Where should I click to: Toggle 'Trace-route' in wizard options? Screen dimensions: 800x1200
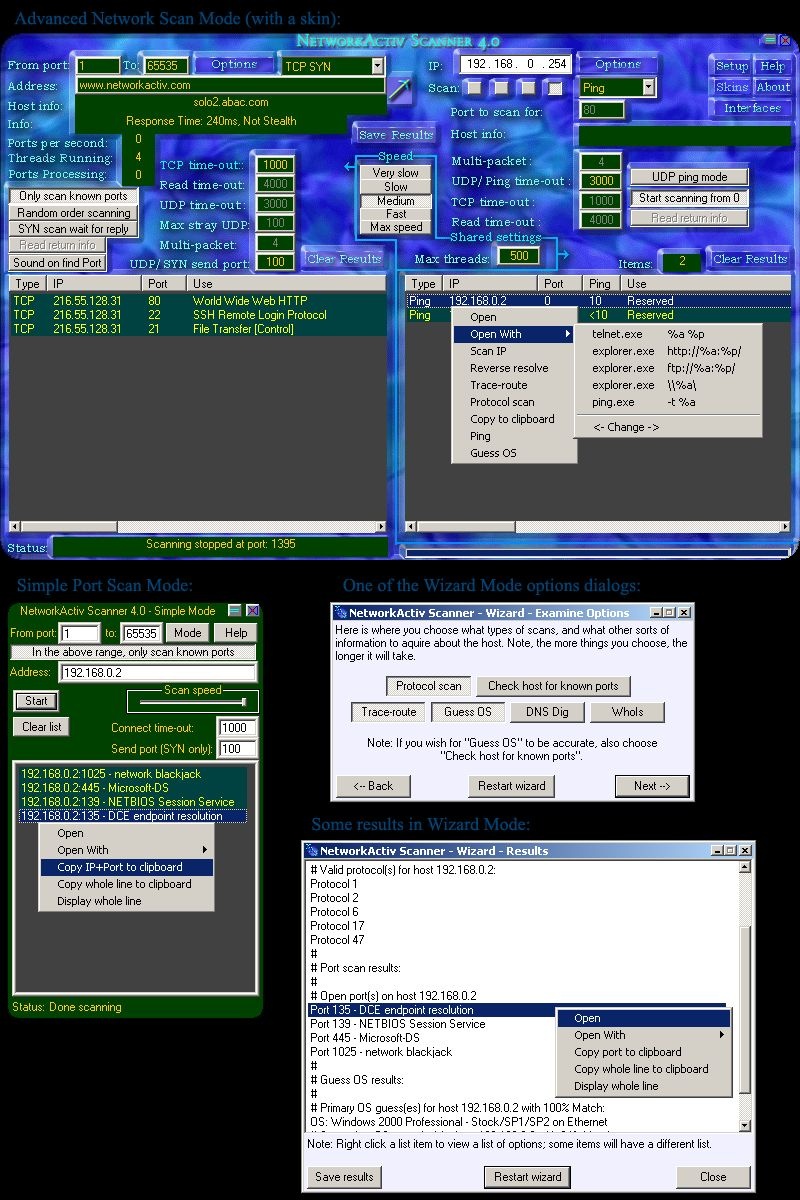389,712
